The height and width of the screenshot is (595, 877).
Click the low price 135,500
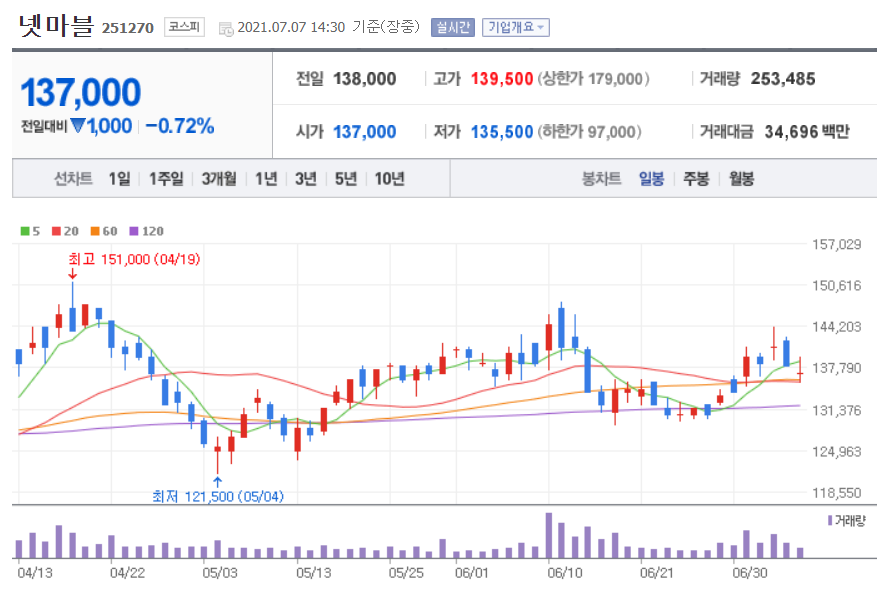point(502,132)
